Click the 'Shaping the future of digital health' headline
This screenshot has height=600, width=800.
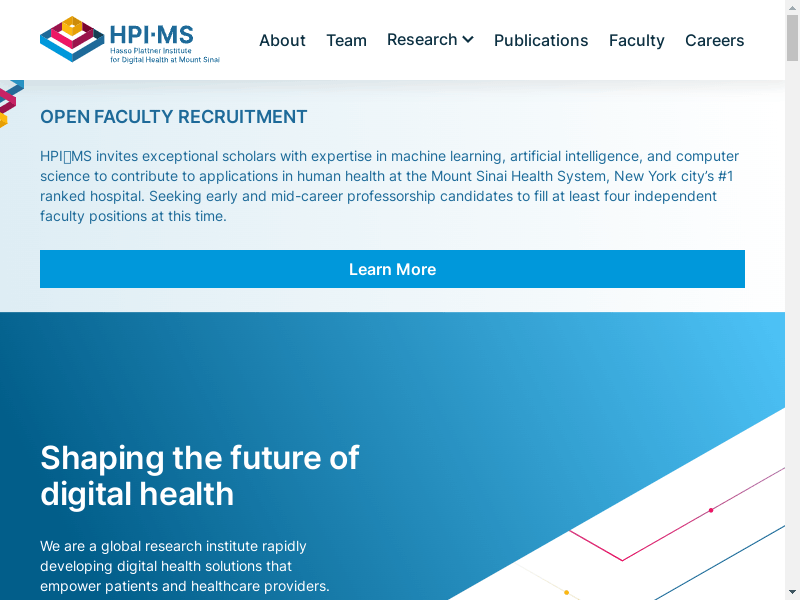click(199, 476)
